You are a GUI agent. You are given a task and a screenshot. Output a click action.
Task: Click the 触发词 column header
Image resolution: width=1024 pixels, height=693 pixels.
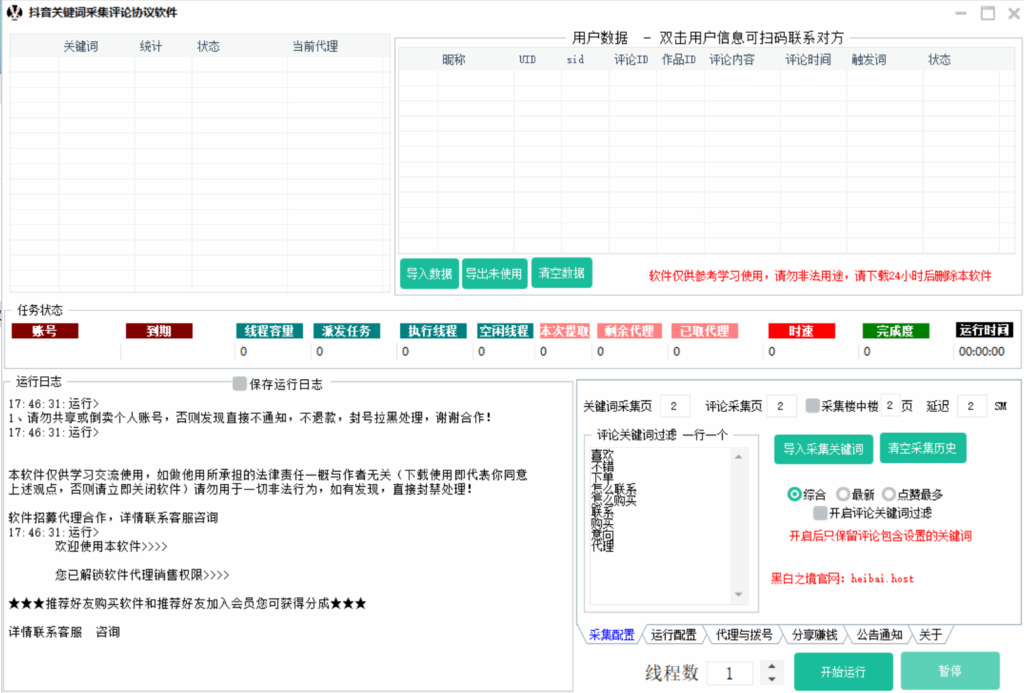click(x=869, y=59)
